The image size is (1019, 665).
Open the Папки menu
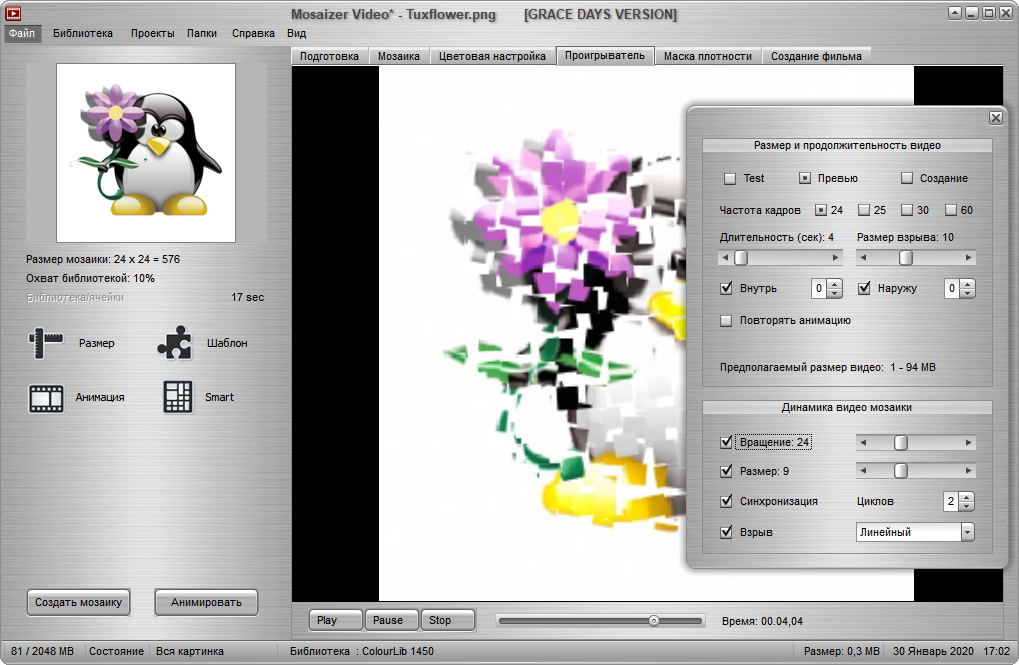(x=202, y=33)
